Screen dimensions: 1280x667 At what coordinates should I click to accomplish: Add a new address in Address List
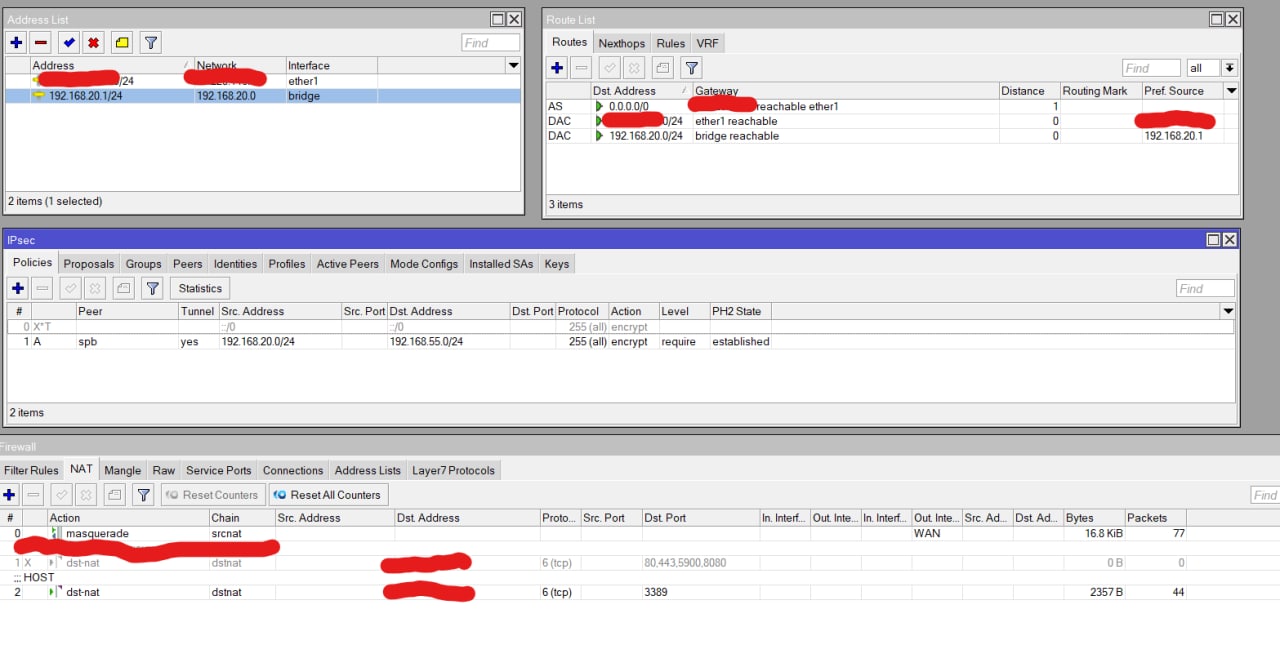(16, 43)
